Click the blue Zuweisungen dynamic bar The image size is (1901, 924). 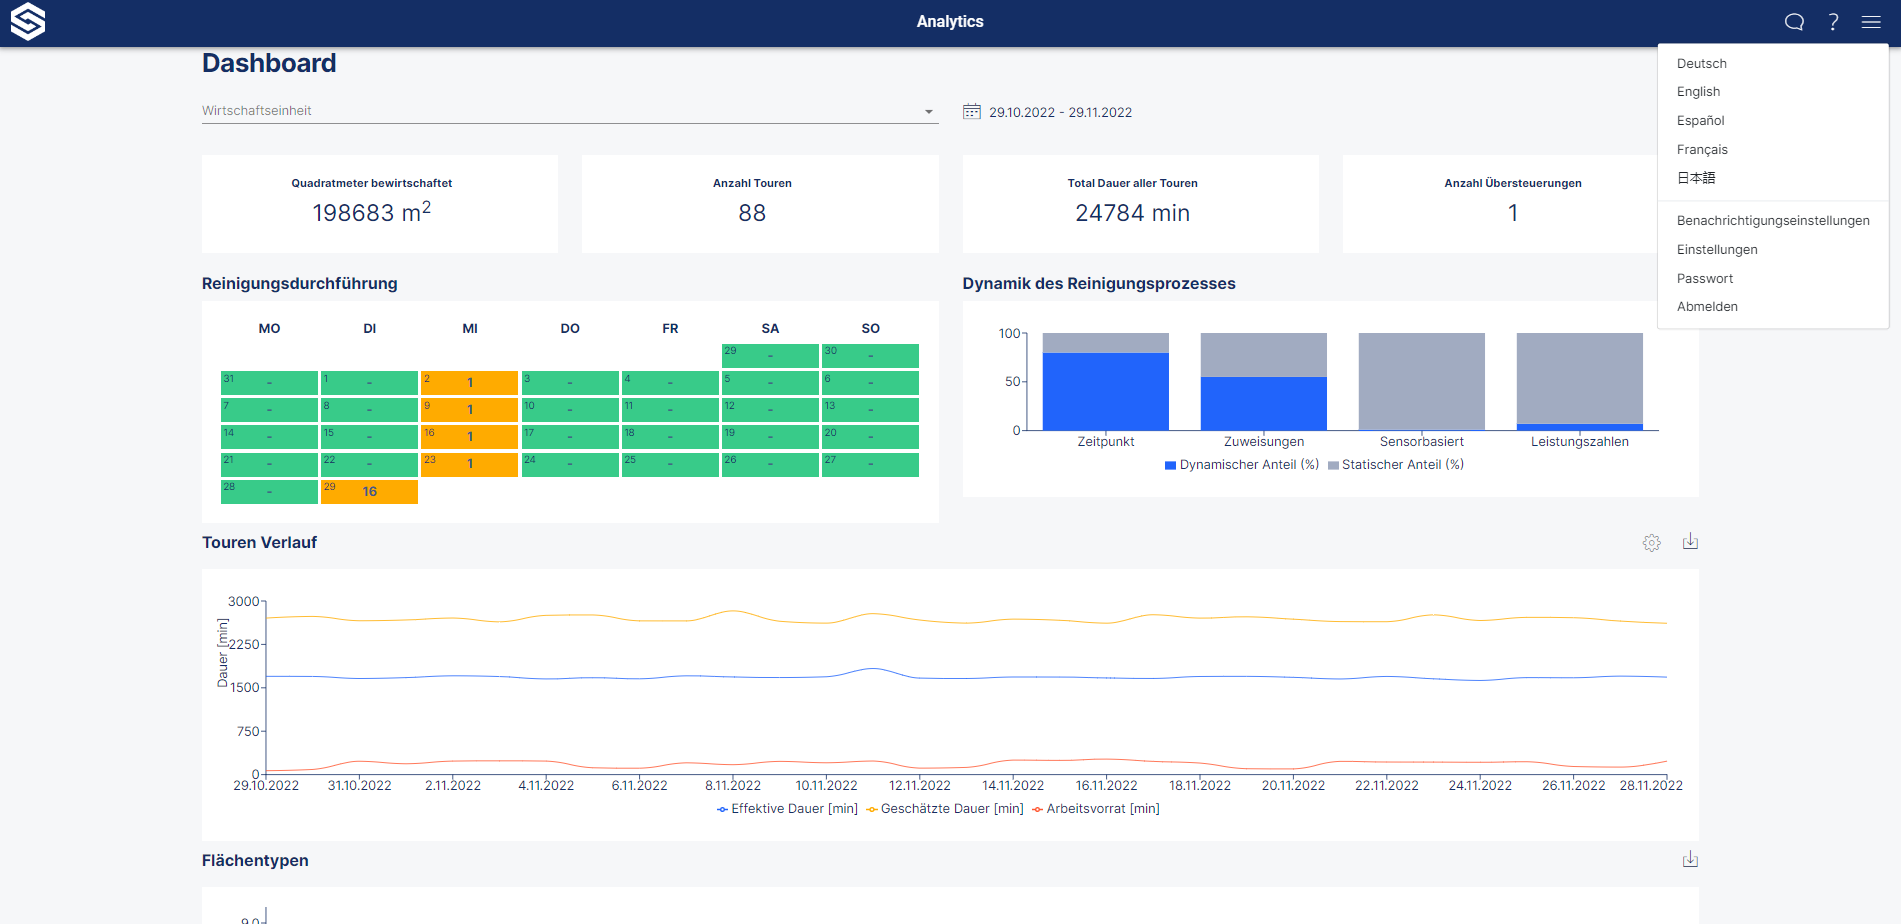(x=1264, y=403)
